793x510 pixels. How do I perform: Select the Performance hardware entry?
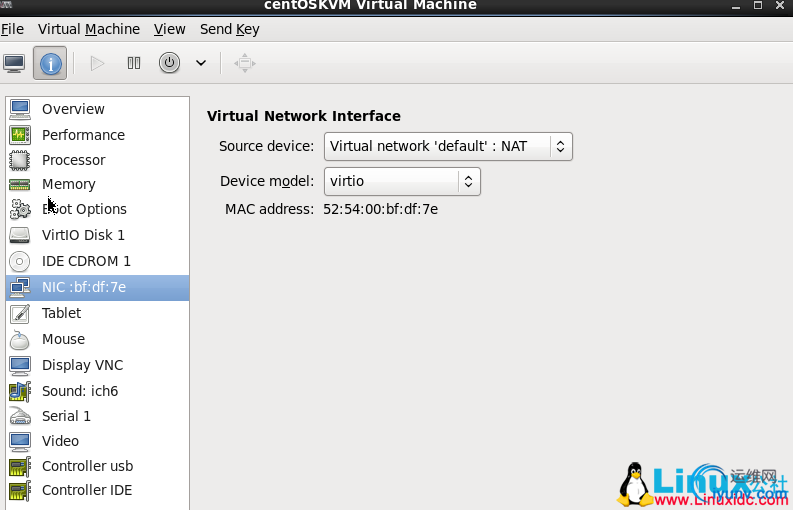click(83, 135)
